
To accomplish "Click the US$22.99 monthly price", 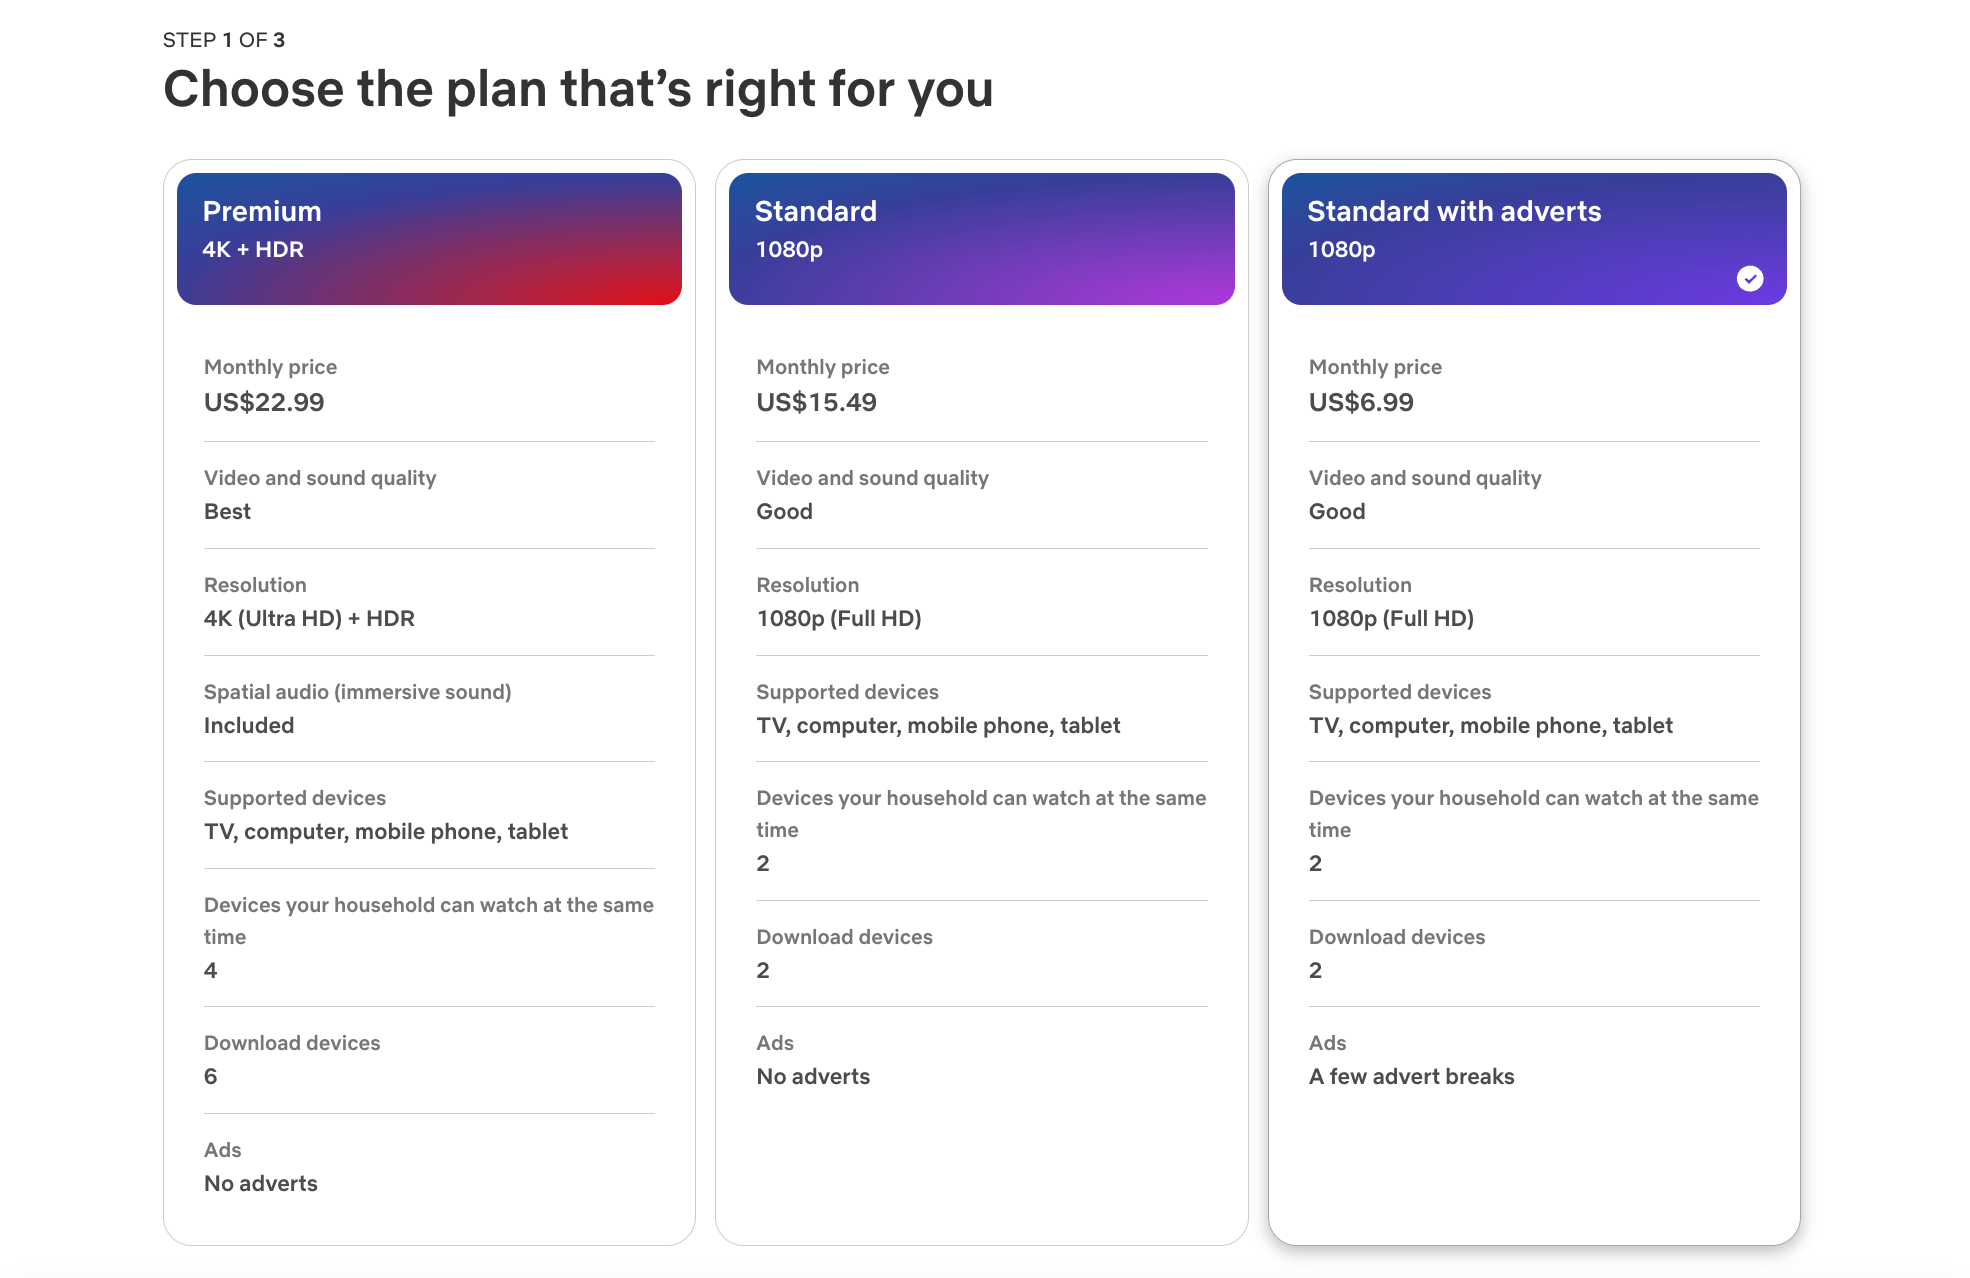I will tap(264, 402).
